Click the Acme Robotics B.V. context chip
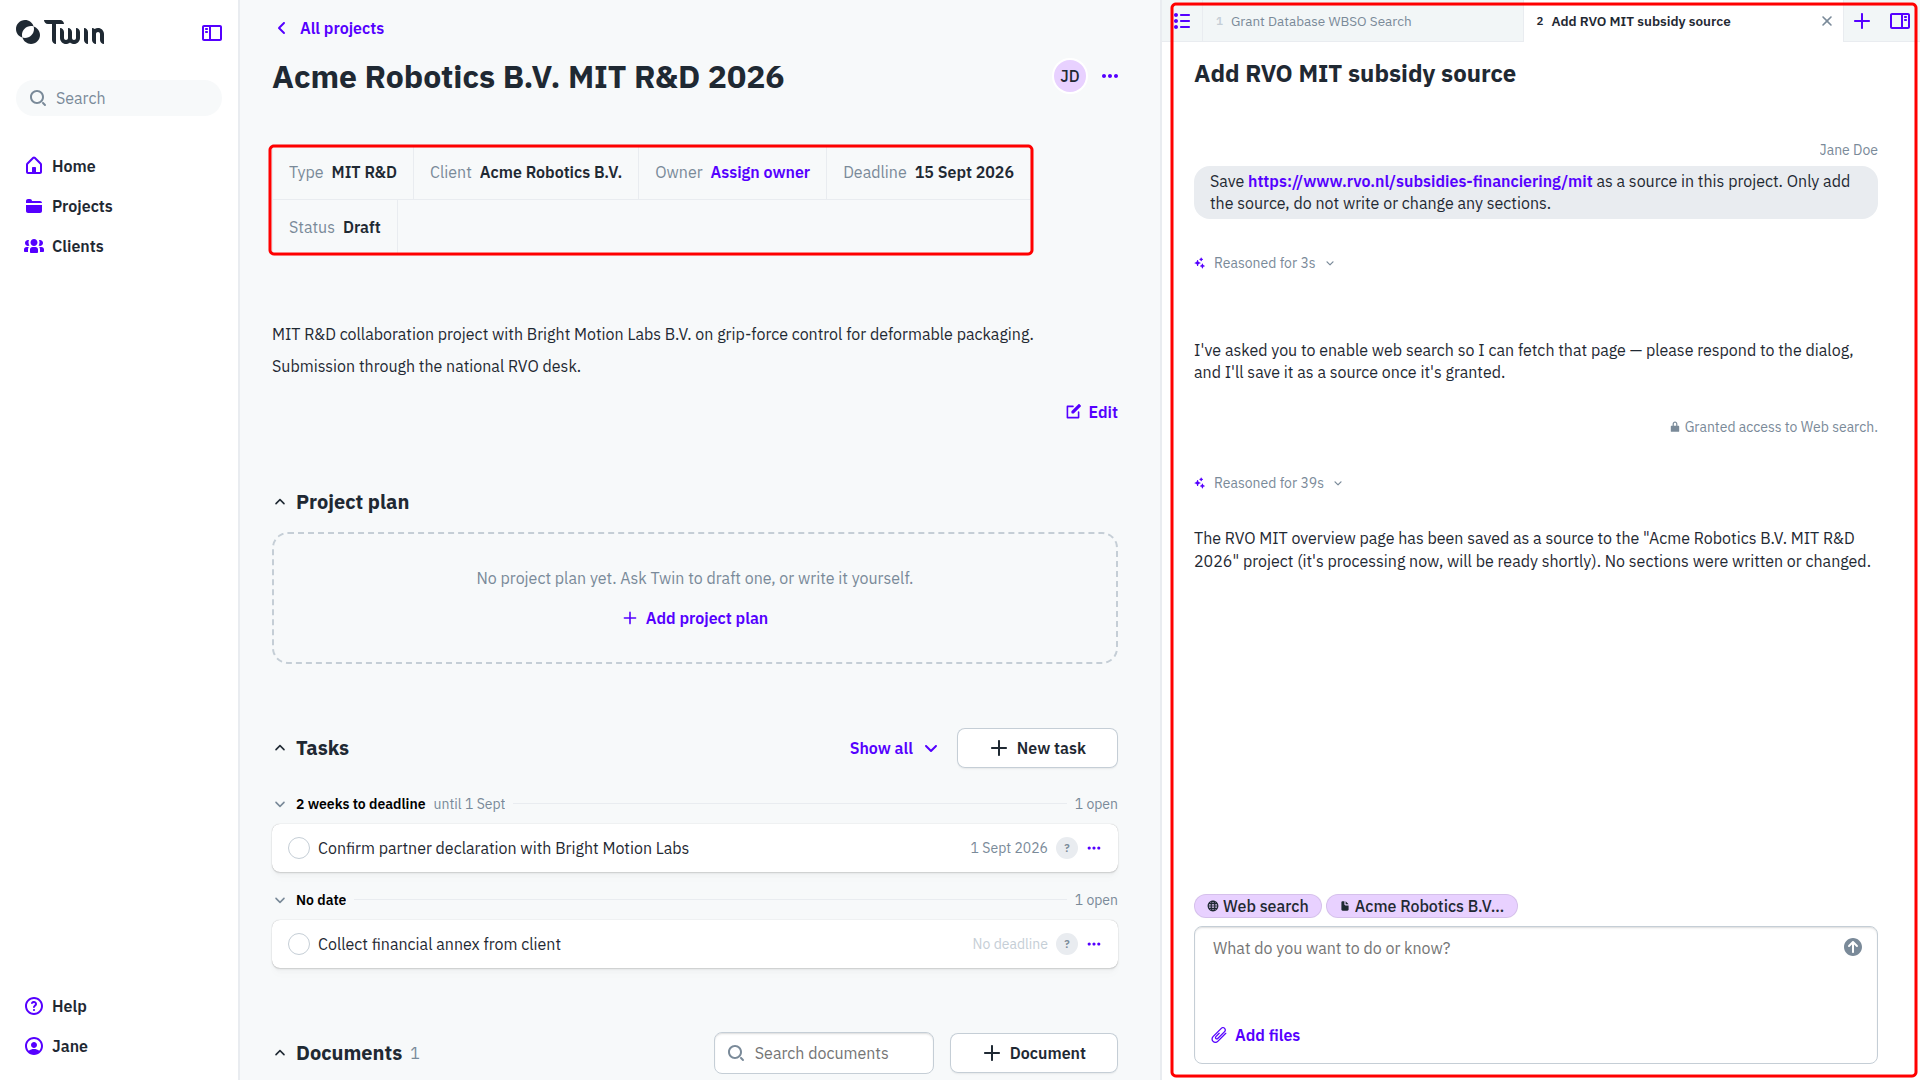This screenshot has width=1920, height=1080. coord(1422,906)
